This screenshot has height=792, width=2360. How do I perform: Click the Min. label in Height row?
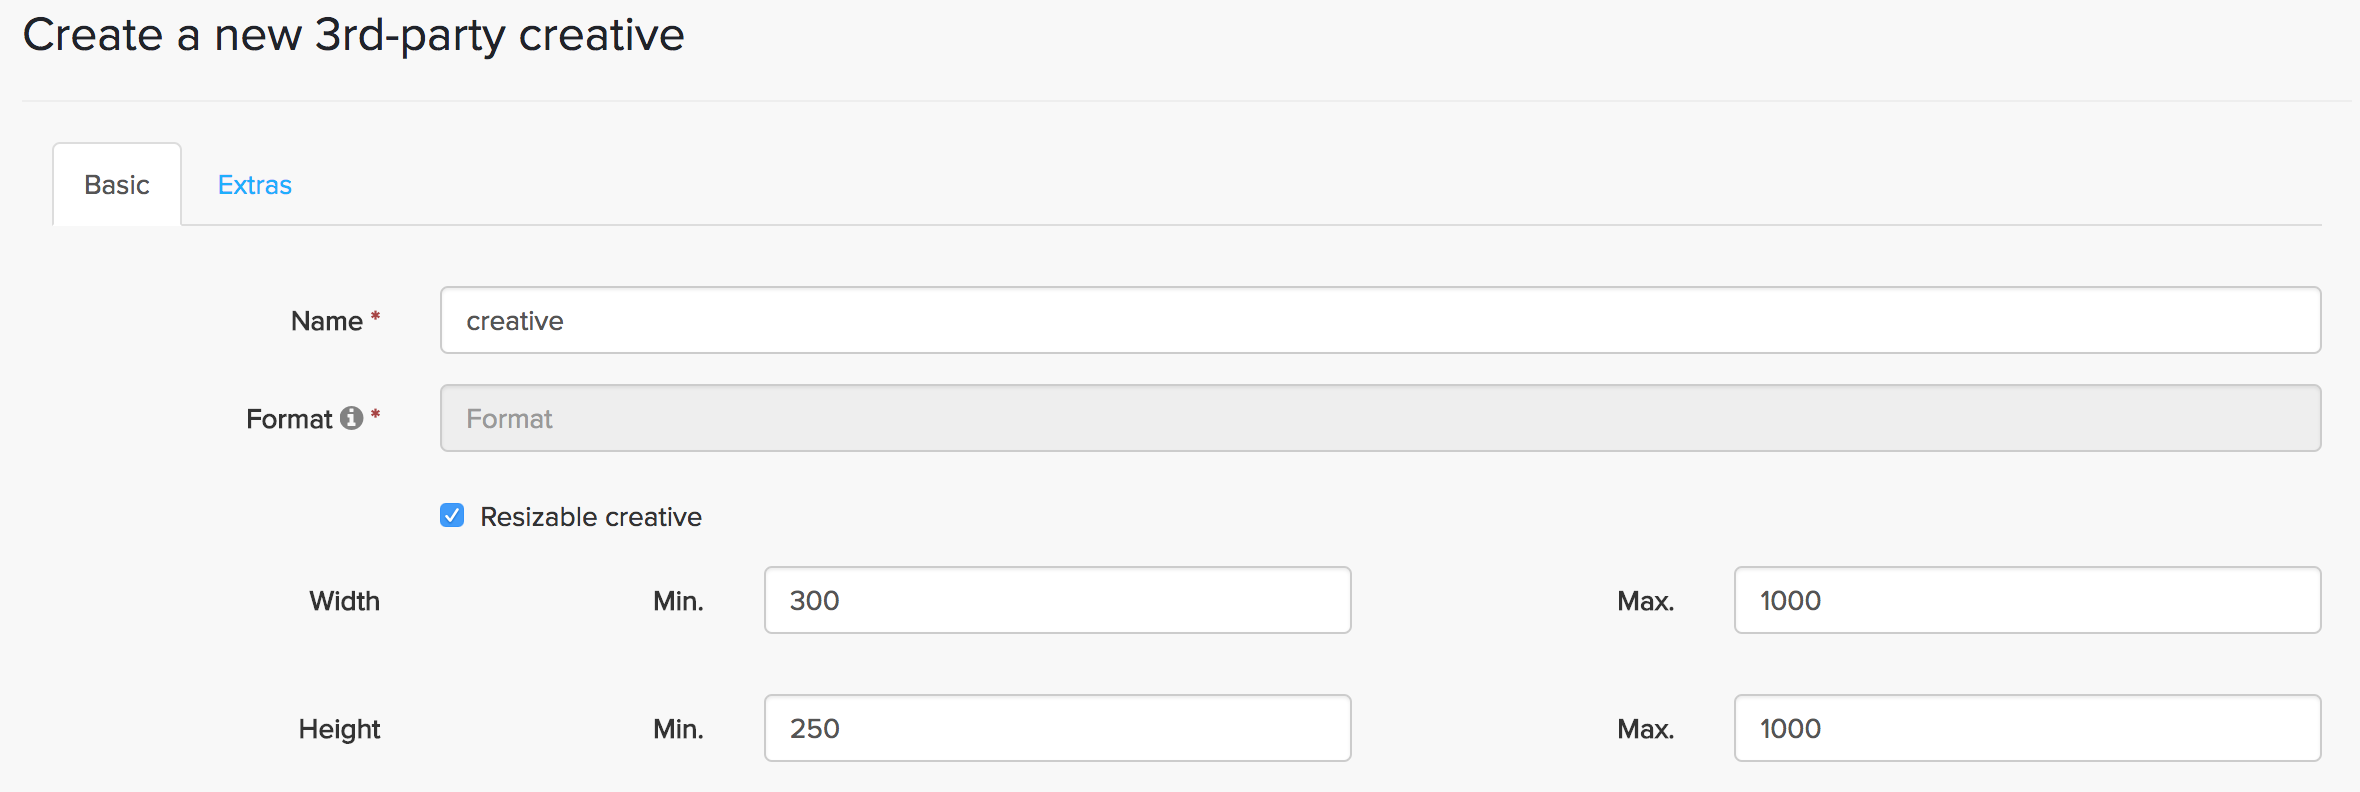point(678,729)
